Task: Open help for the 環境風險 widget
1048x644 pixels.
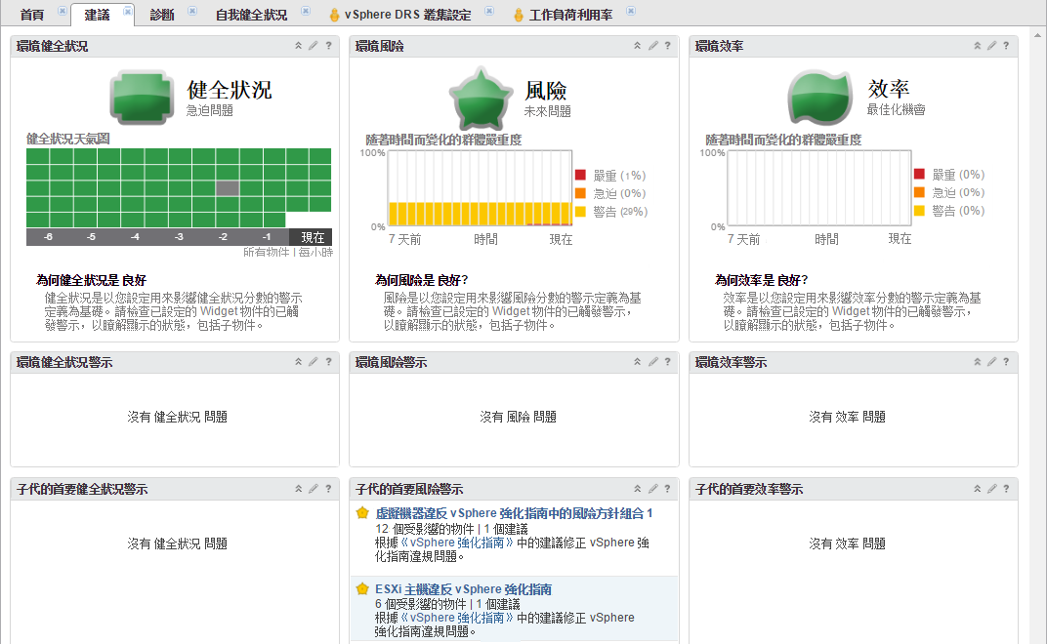Action: (x=667, y=46)
